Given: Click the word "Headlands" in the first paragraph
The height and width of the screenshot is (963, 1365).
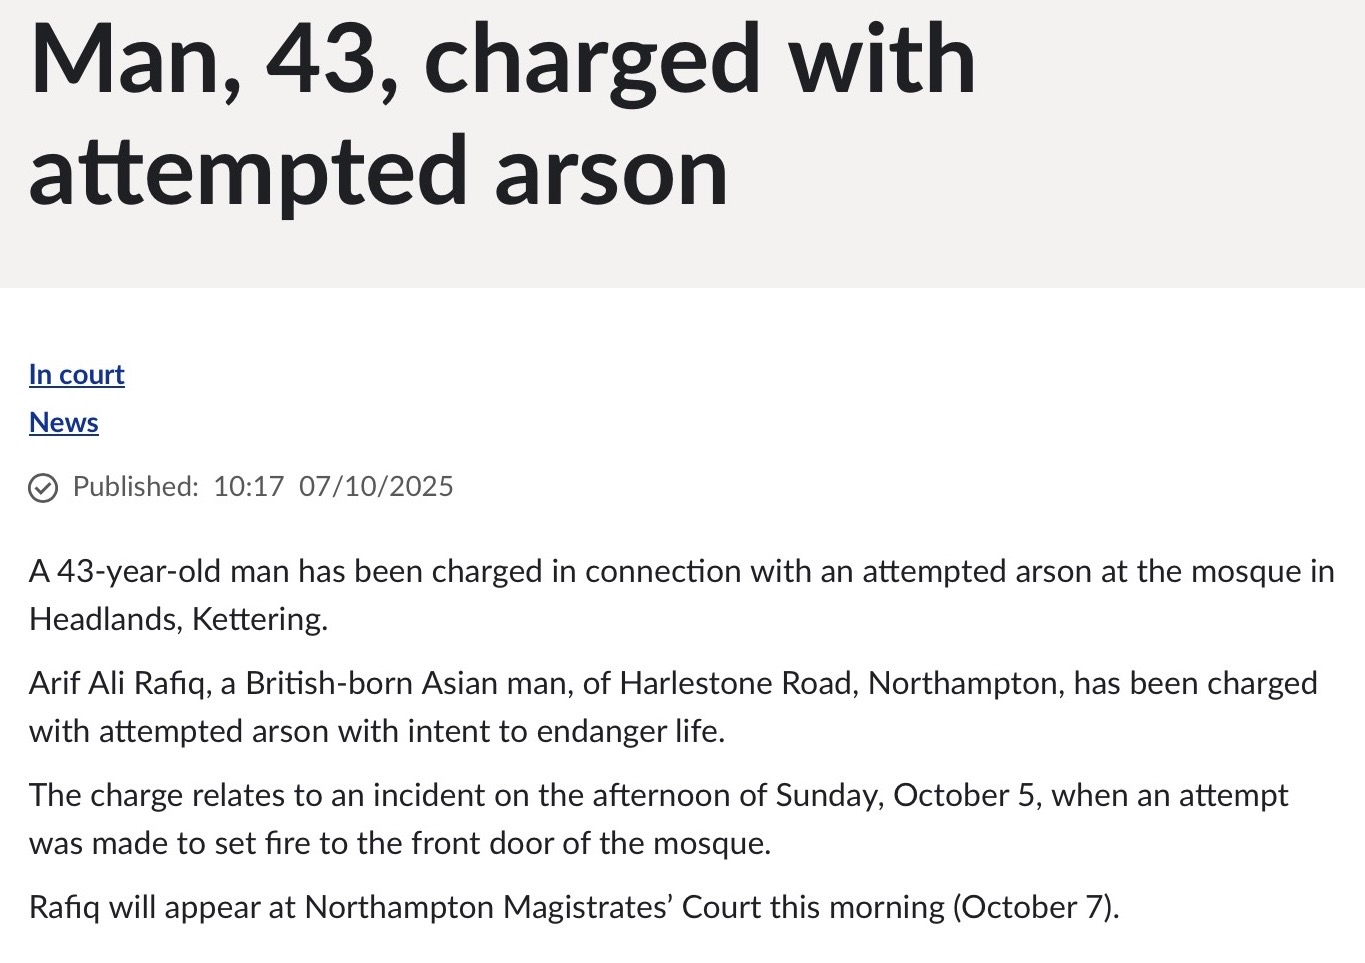Looking at the screenshot, I should click(105, 619).
